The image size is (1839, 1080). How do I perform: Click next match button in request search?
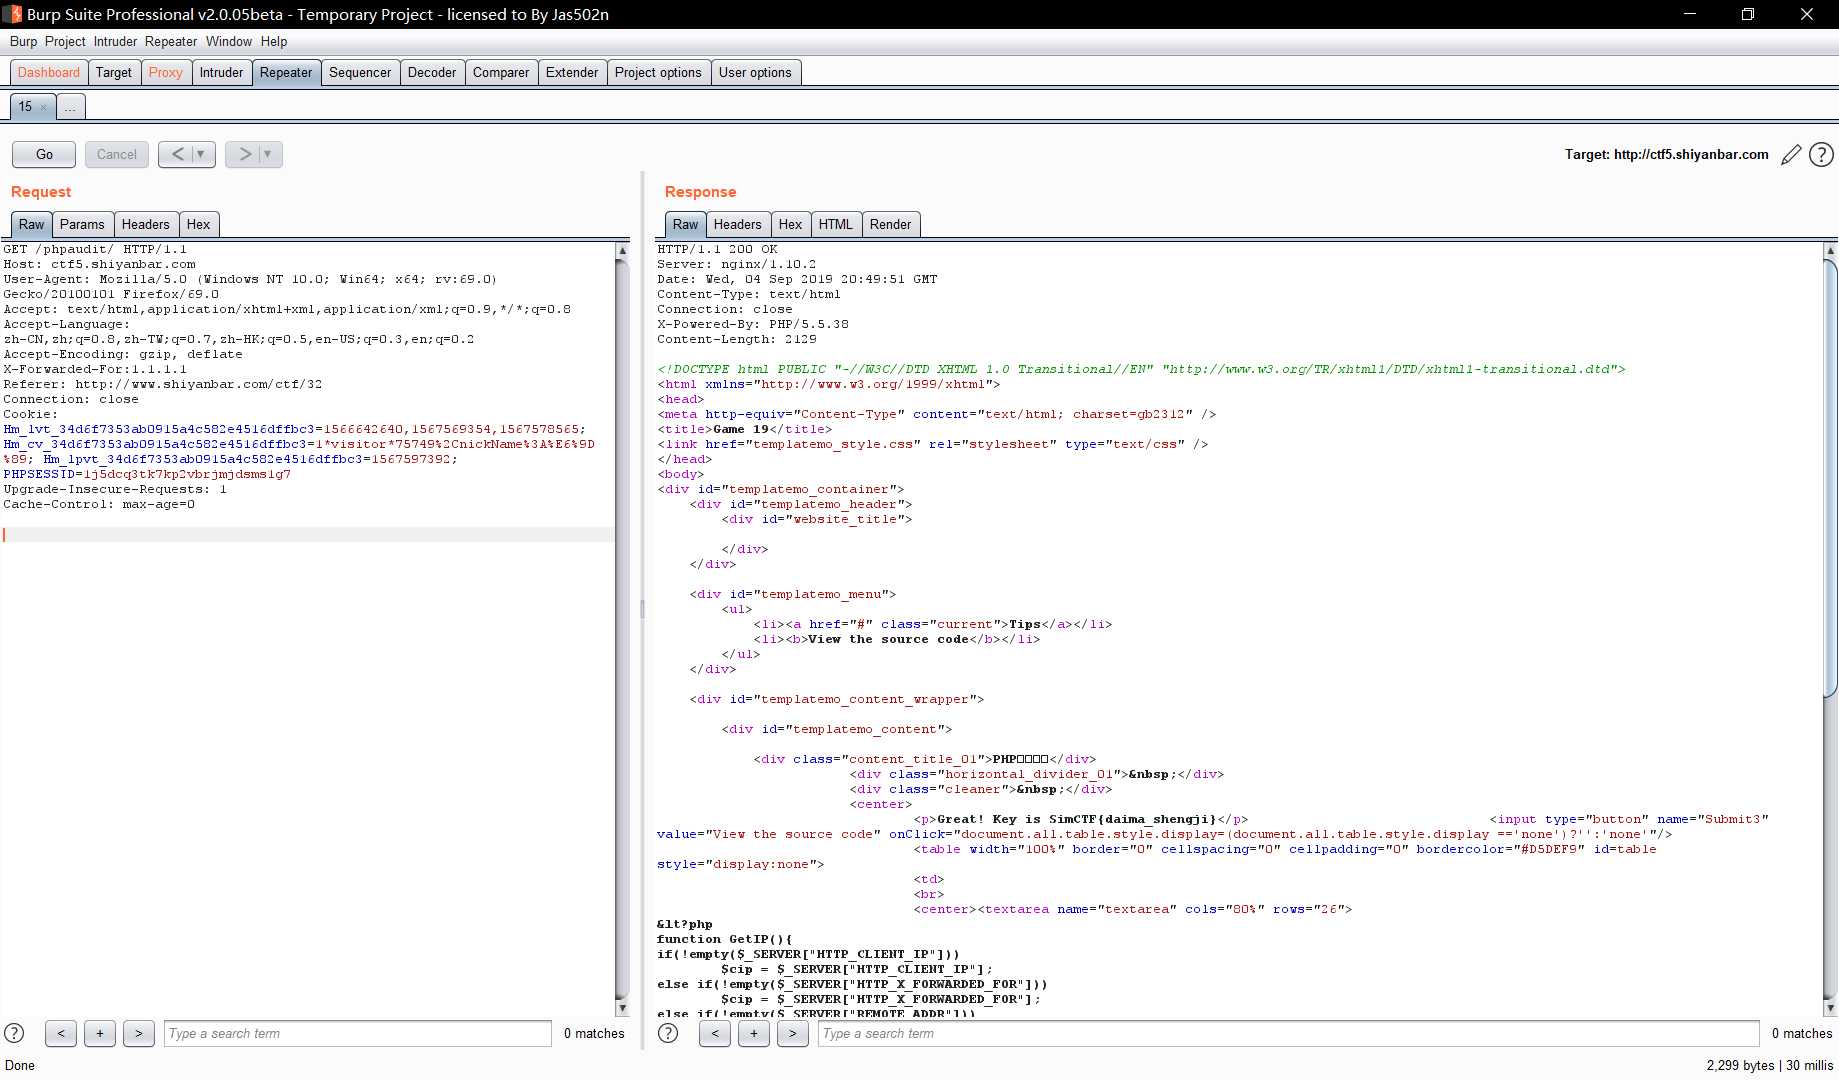(139, 1033)
